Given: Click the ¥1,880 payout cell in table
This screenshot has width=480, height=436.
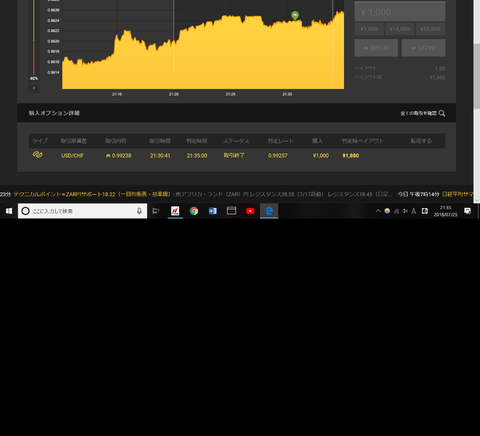Looking at the screenshot, I should (351, 156).
